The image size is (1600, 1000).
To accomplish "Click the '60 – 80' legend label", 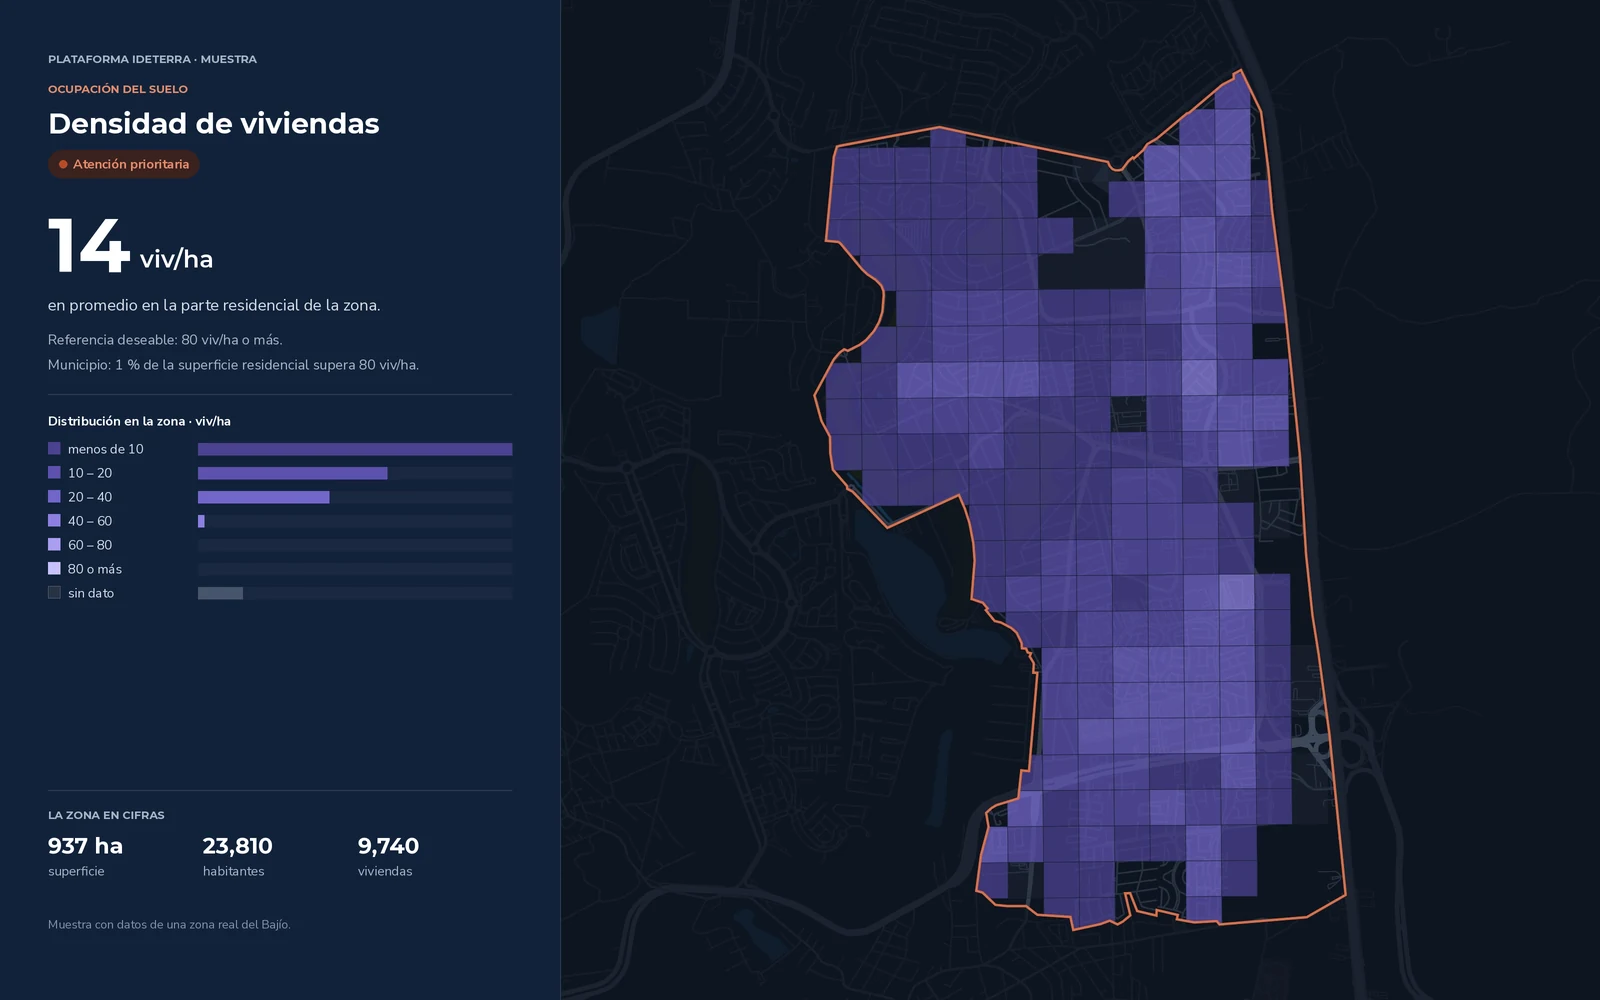I will pos(90,545).
